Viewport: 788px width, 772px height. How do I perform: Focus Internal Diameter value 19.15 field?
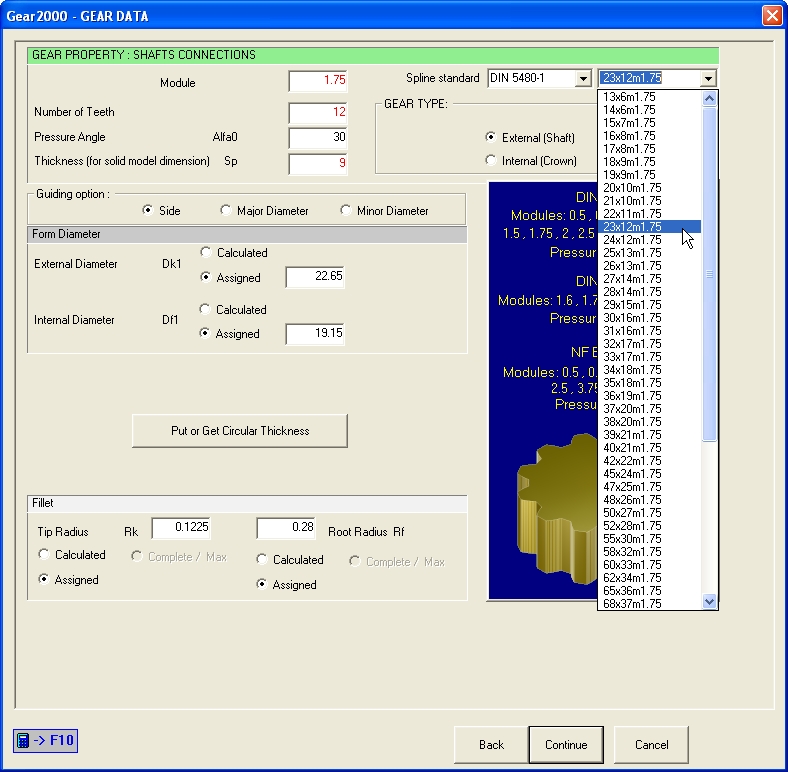315,334
